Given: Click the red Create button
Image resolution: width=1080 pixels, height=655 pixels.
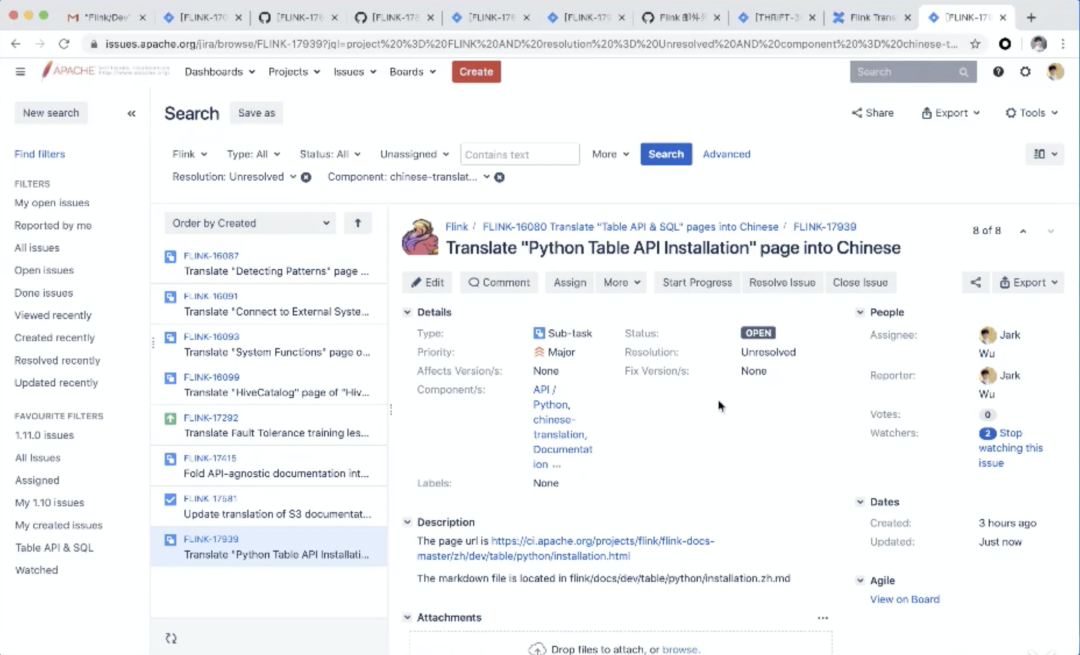Looking at the screenshot, I should pyautogui.click(x=476, y=72).
